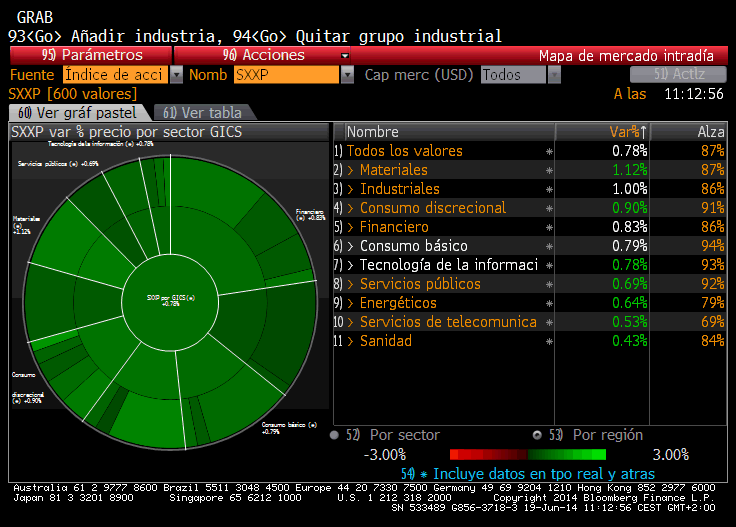
Task: Click asterisk icon in Todos los valores row
Action: (x=549, y=152)
